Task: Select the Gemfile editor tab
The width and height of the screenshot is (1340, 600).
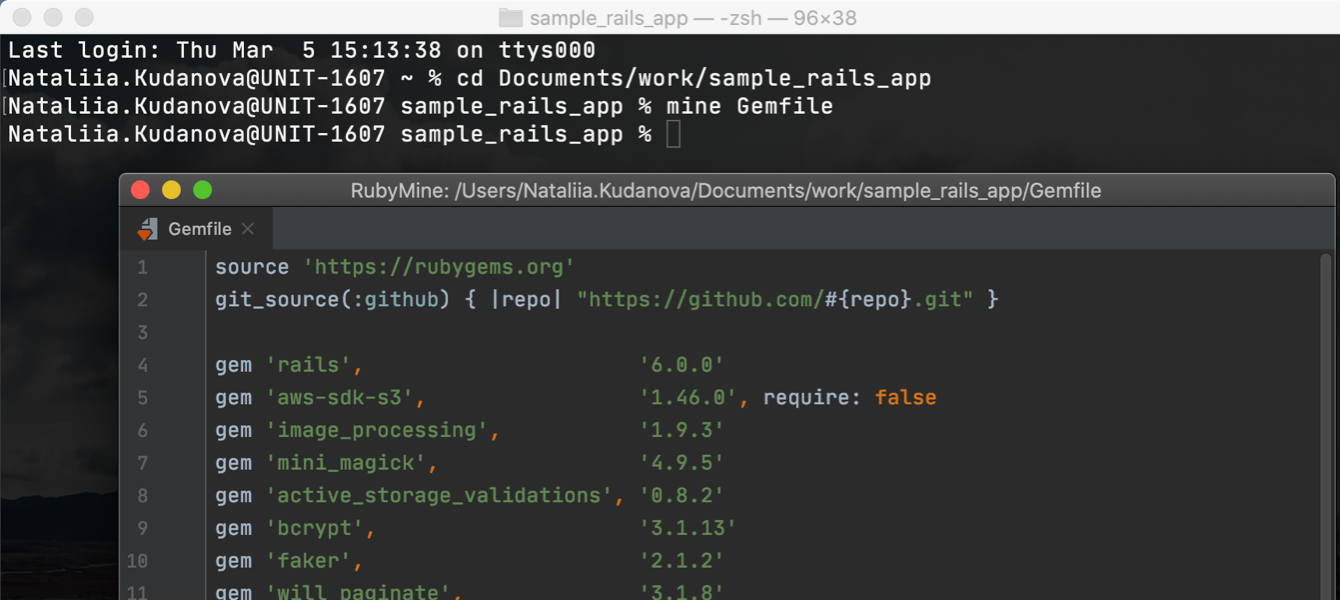Action: click(196, 229)
